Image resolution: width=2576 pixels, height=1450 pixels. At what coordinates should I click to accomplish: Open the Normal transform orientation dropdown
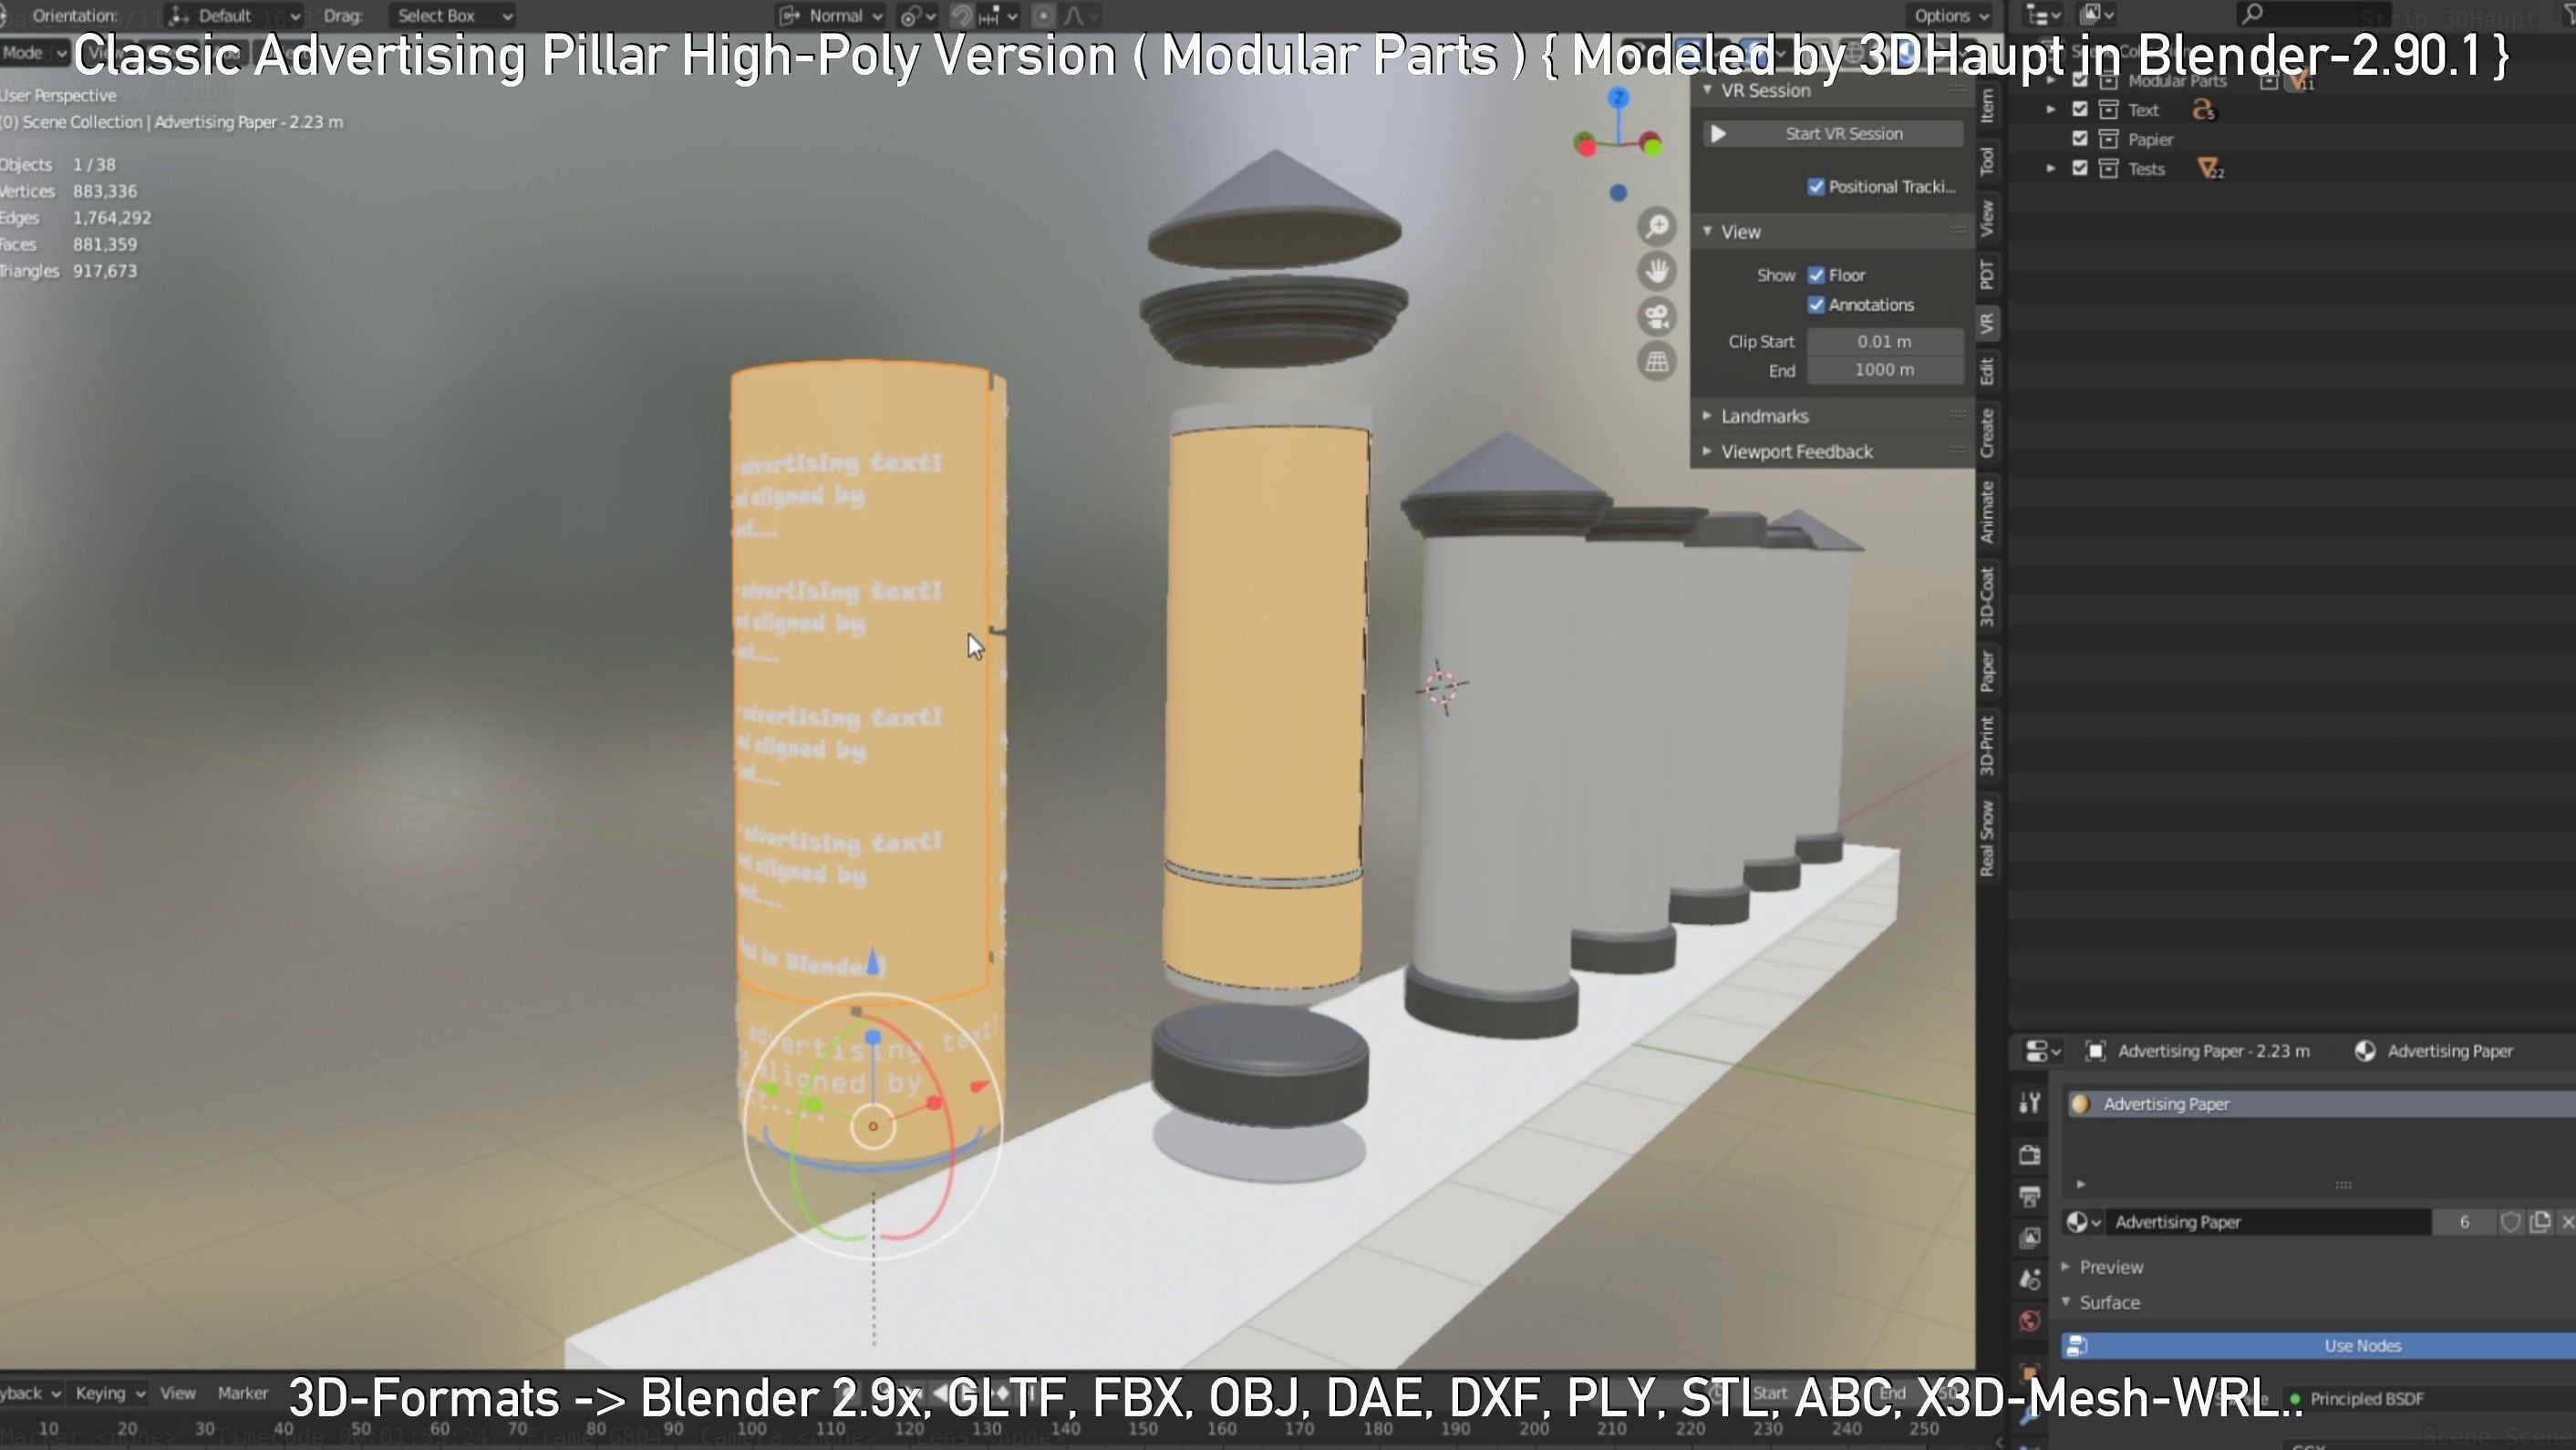pos(830,16)
